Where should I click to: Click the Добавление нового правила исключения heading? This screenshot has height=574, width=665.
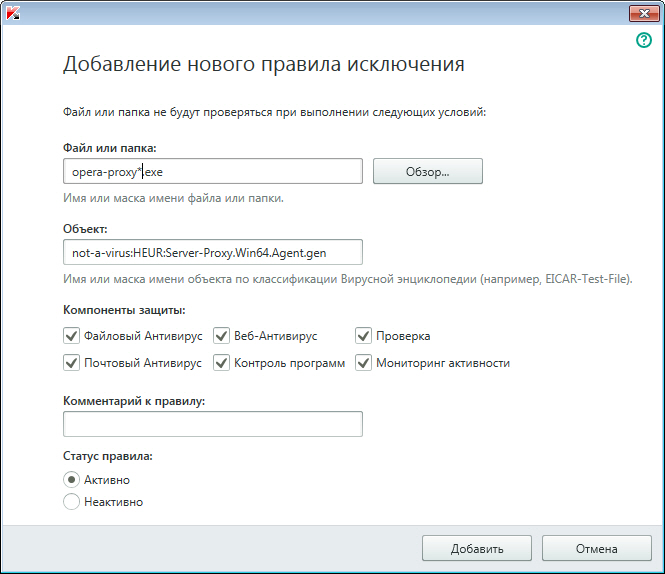pyautogui.click(x=263, y=65)
